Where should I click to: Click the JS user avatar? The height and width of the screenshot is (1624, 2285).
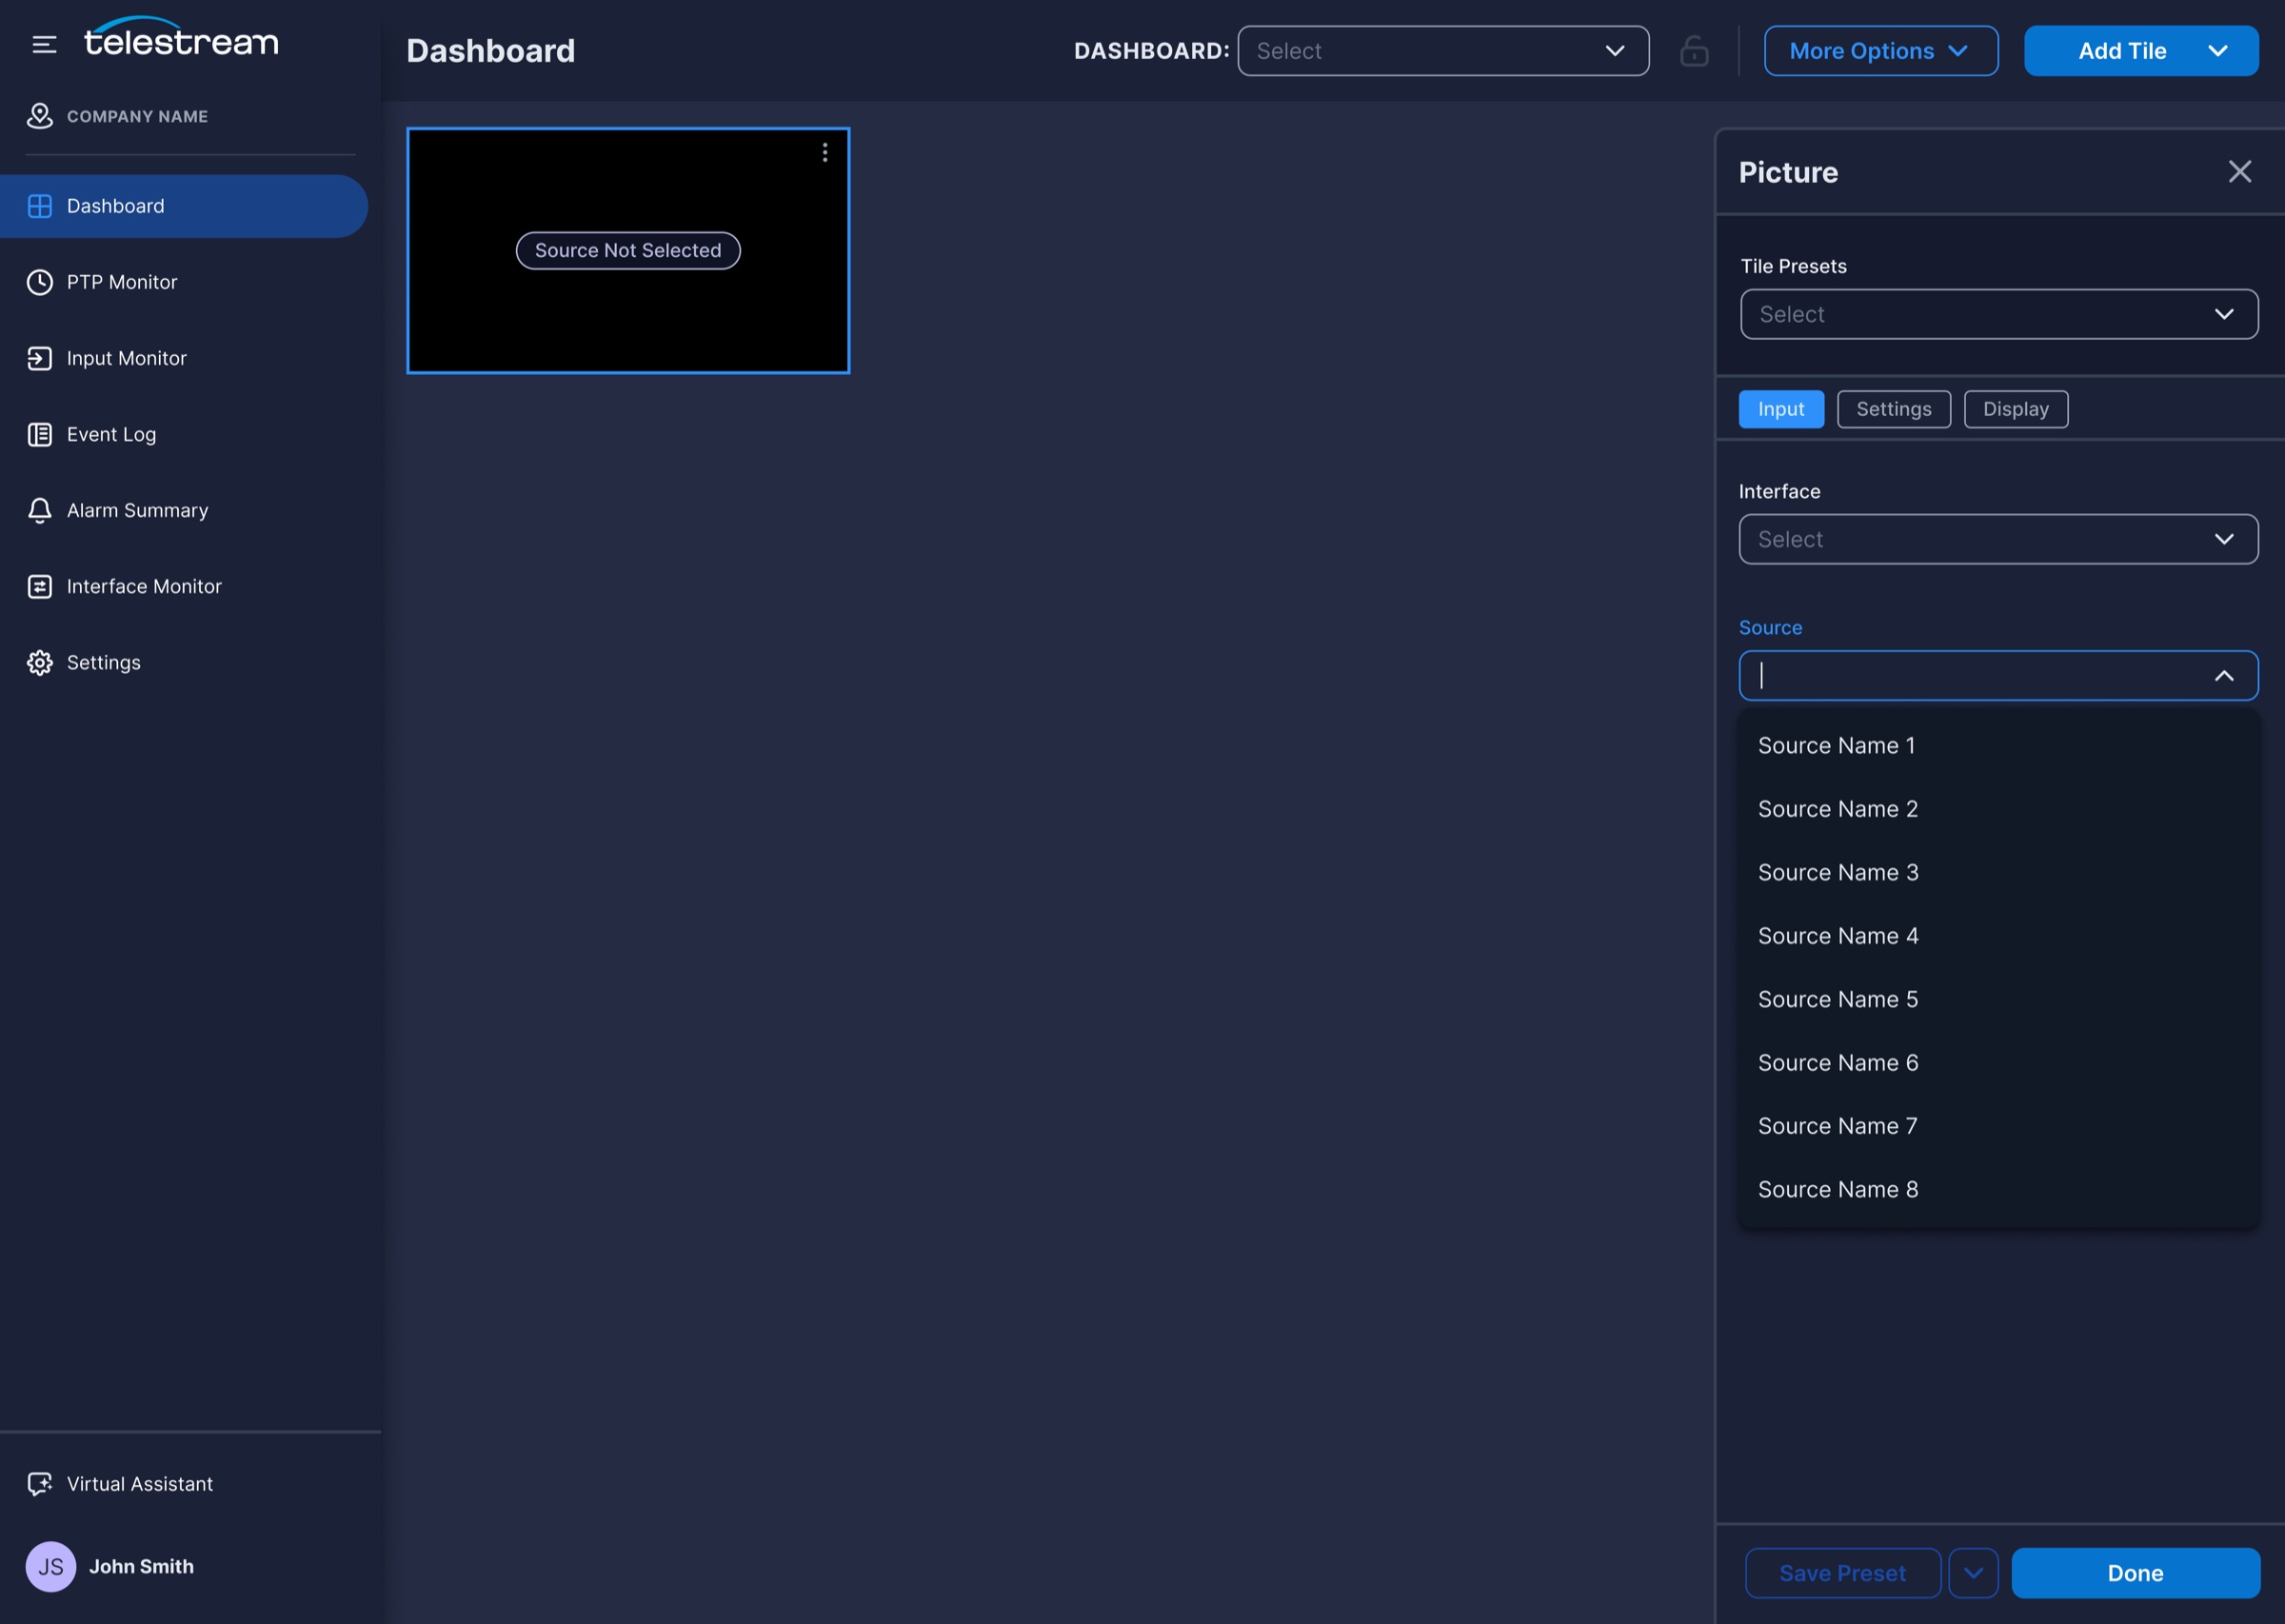(51, 1566)
